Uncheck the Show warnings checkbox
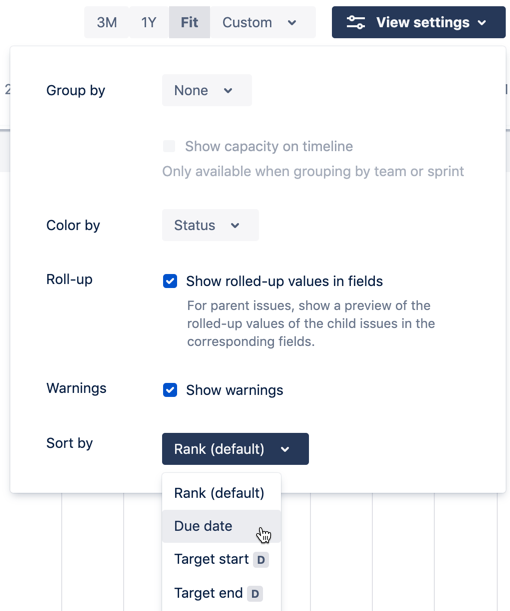The width and height of the screenshot is (510, 611). pos(170,390)
